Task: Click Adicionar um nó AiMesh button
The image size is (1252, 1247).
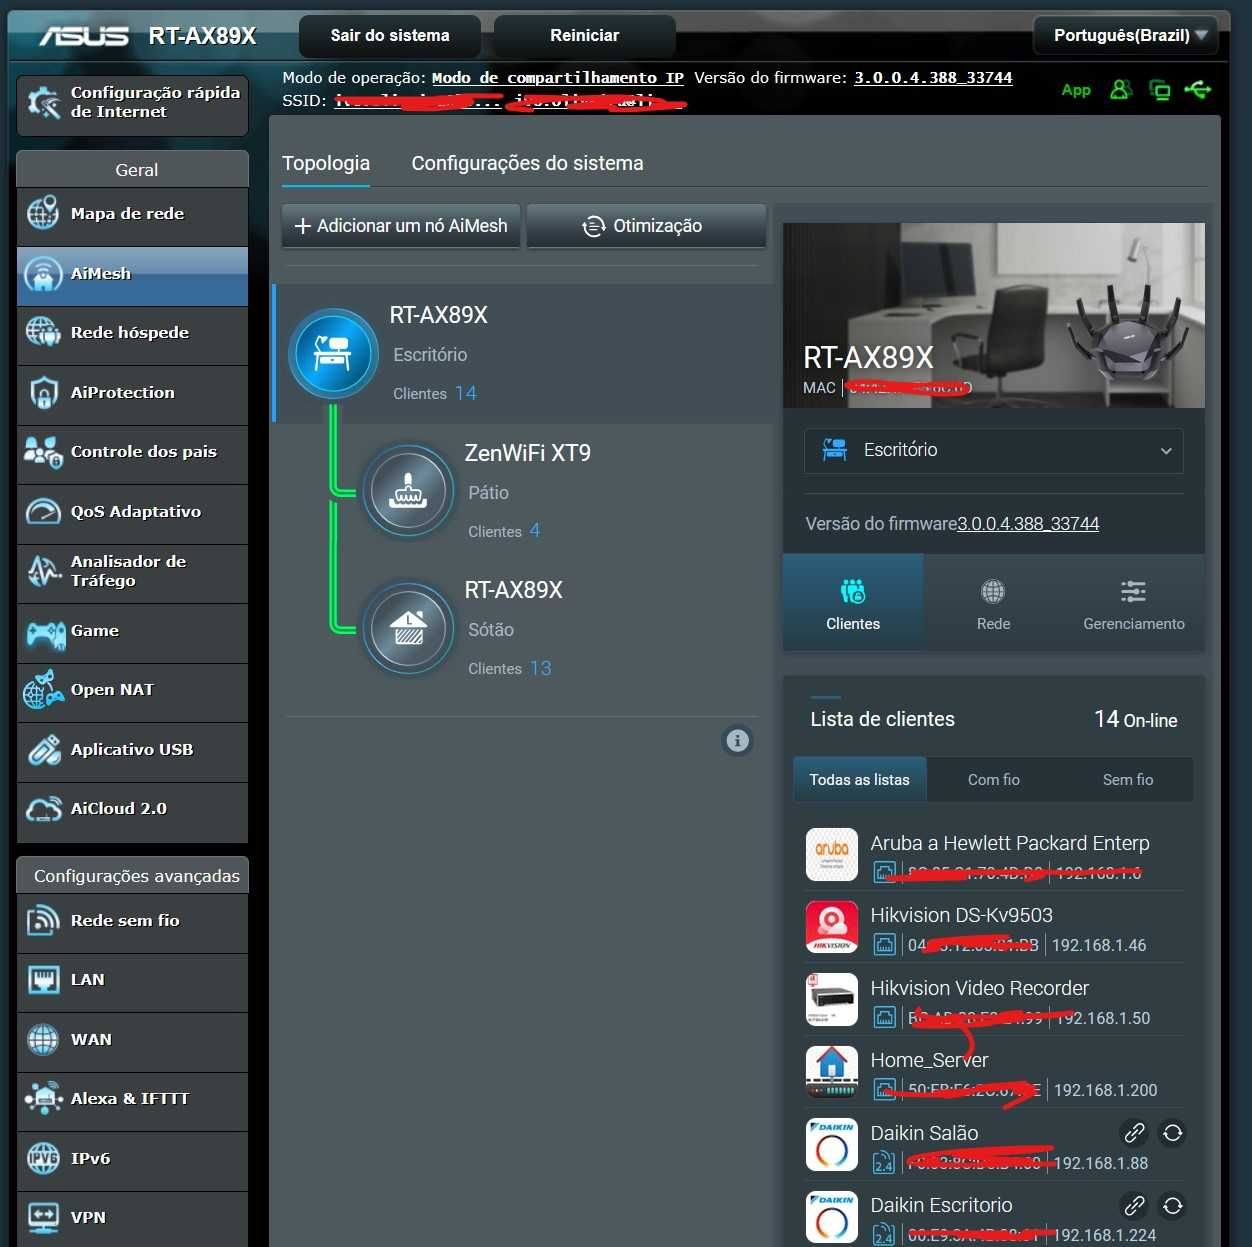Action: point(402,226)
